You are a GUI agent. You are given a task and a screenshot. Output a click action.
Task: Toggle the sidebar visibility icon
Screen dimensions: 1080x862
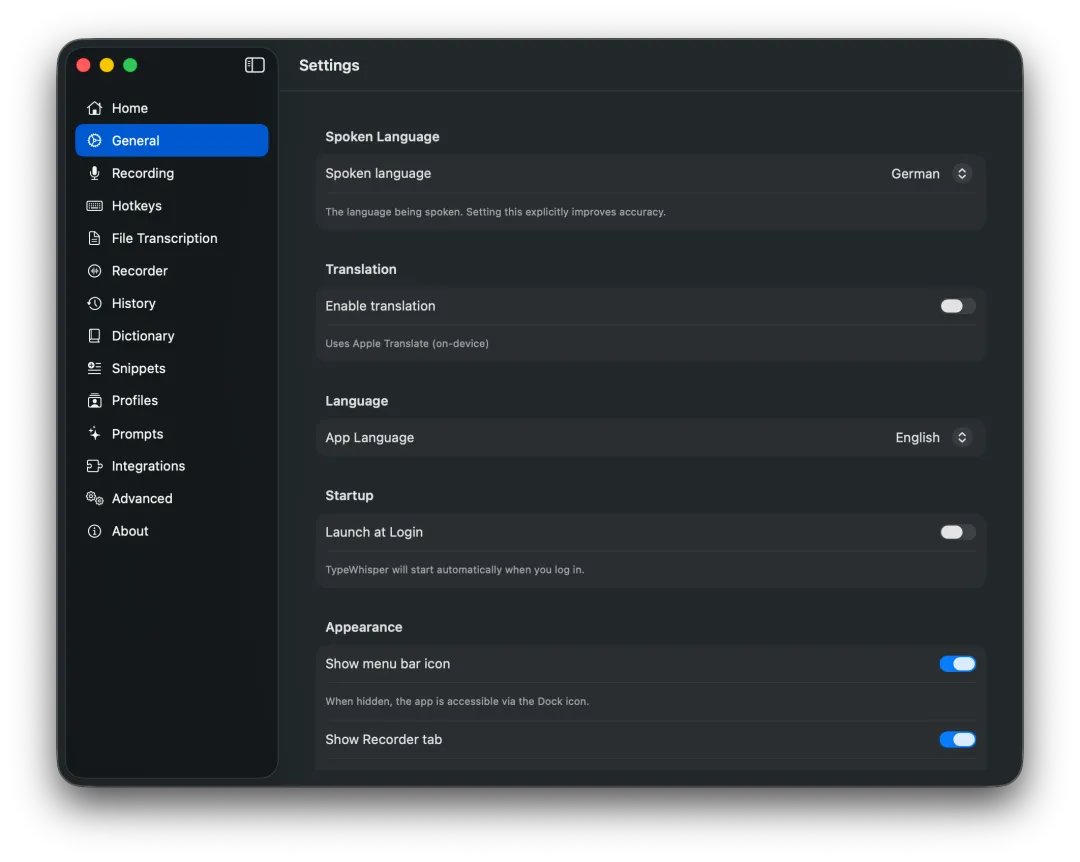tap(255, 65)
